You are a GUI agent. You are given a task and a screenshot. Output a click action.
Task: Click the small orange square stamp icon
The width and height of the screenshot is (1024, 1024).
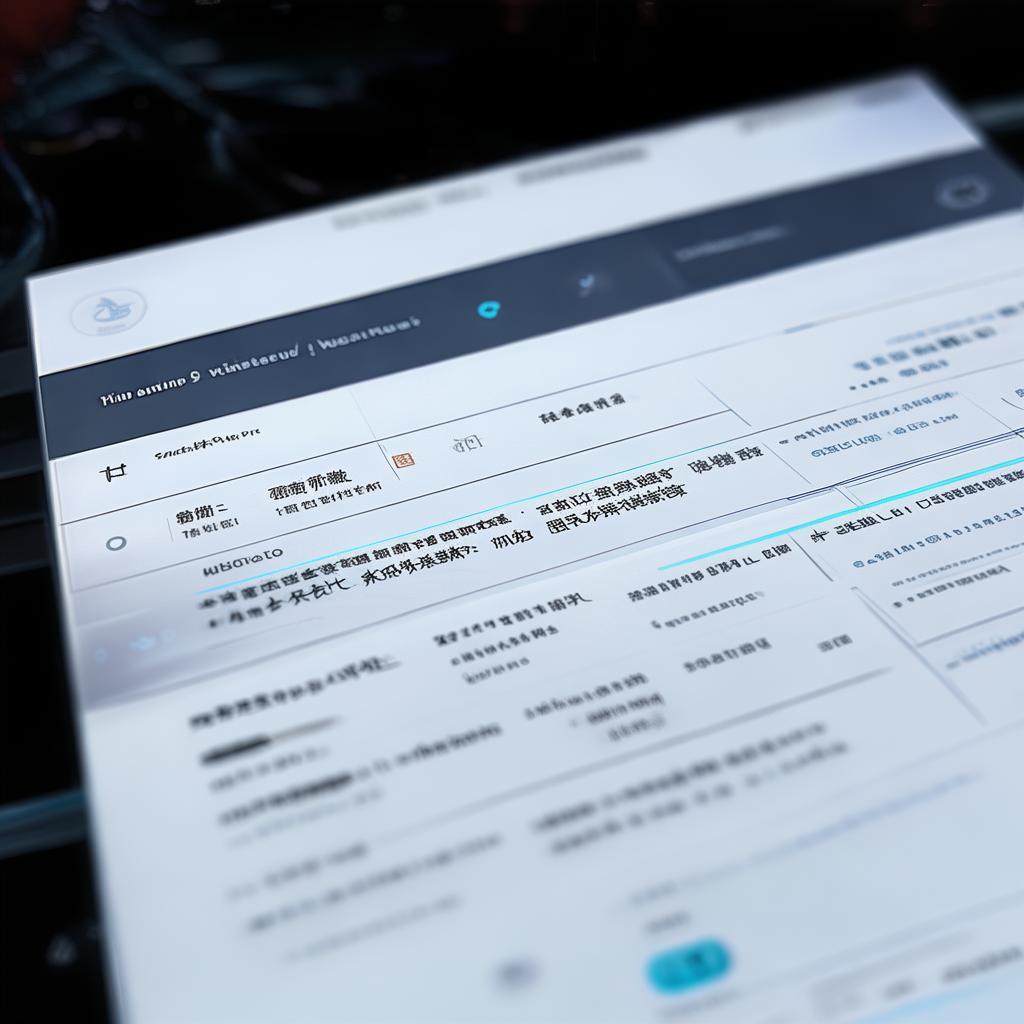[403, 460]
